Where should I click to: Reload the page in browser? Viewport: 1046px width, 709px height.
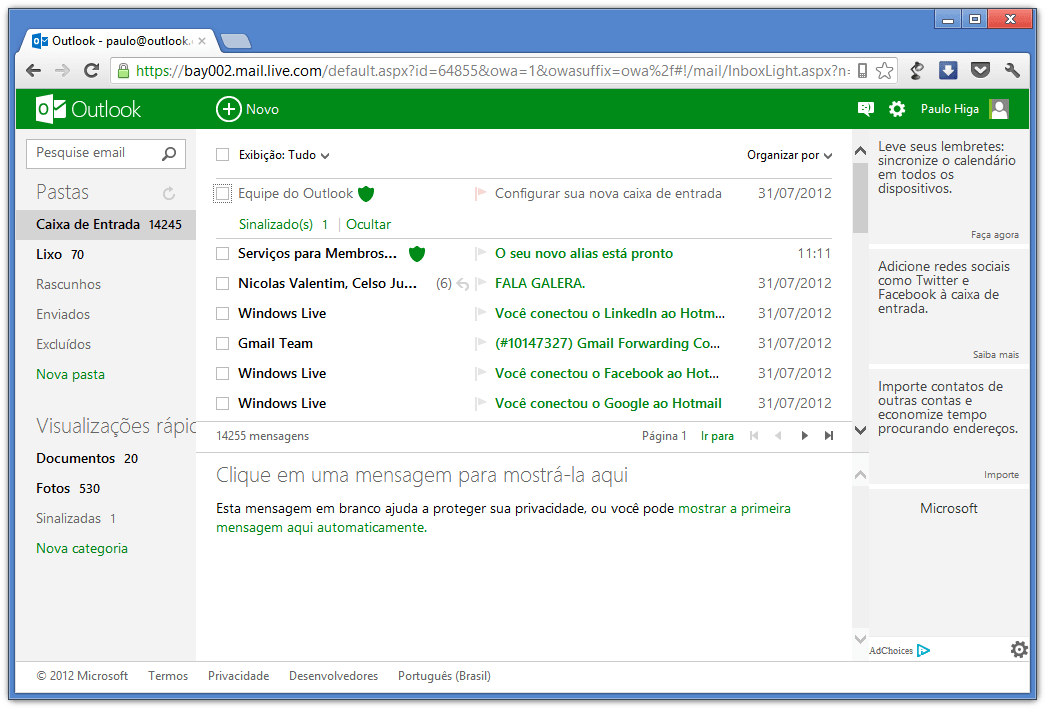(x=91, y=71)
